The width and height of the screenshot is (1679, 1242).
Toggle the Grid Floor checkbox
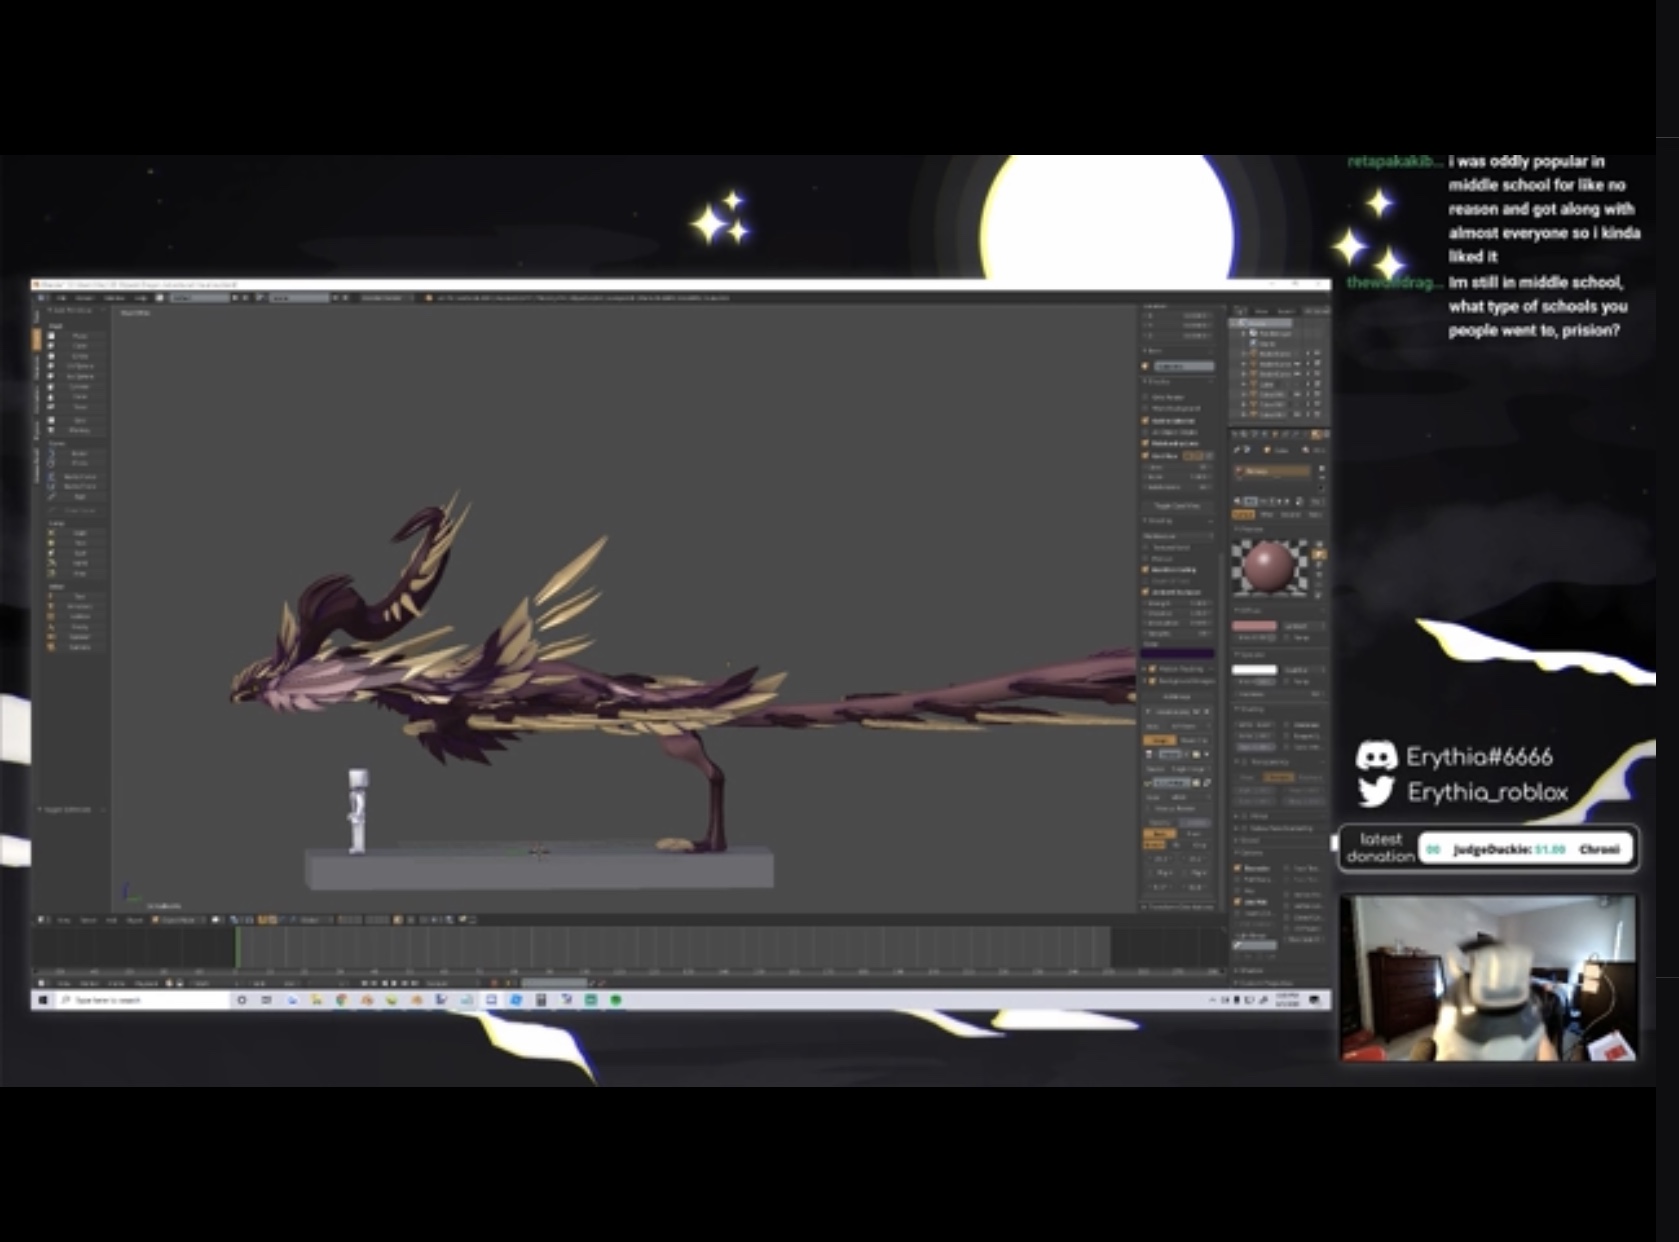point(1145,456)
